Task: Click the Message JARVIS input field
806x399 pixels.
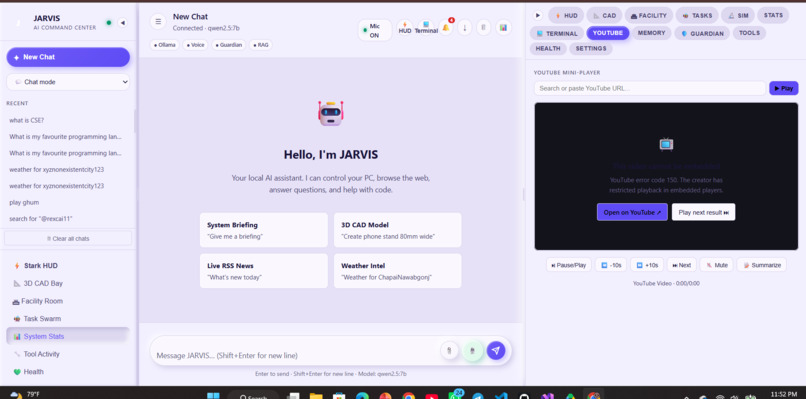Action: coord(296,355)
